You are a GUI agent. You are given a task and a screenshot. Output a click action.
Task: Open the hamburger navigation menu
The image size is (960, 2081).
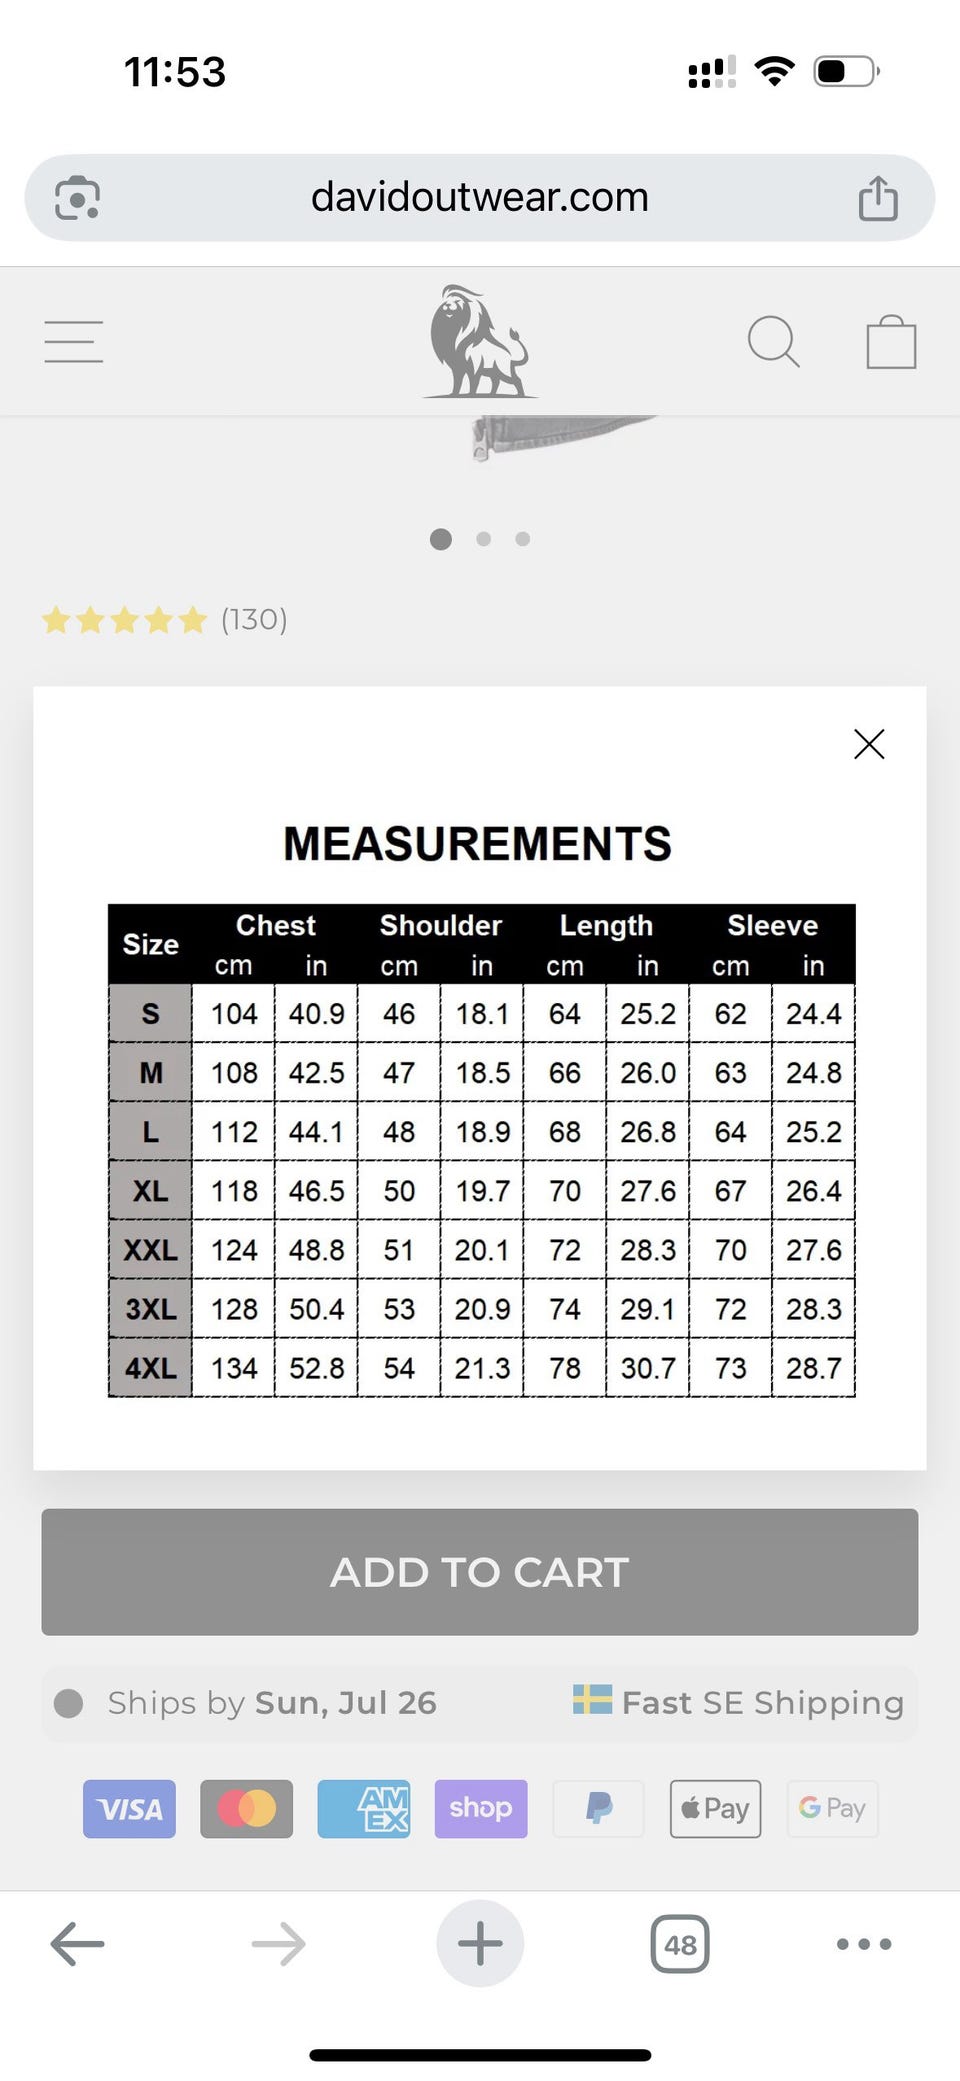(x=74, y=342)
